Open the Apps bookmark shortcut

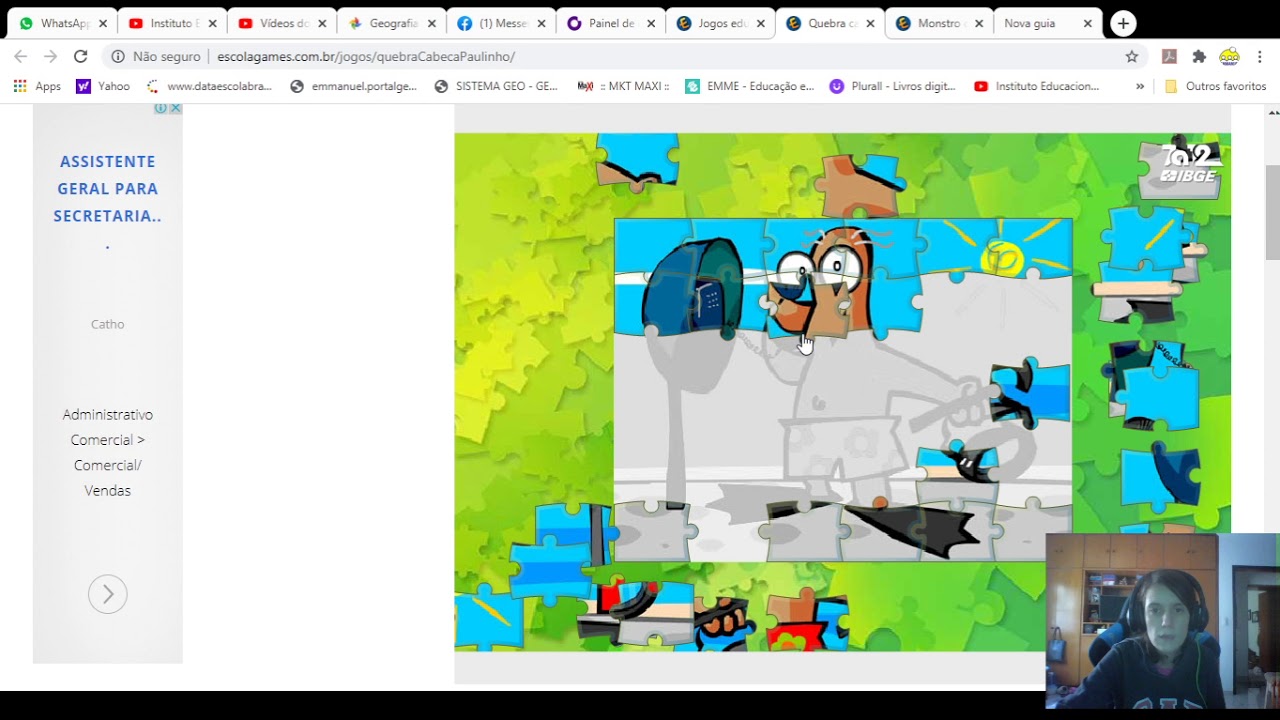pyautogui.click(x=37, y=86)
